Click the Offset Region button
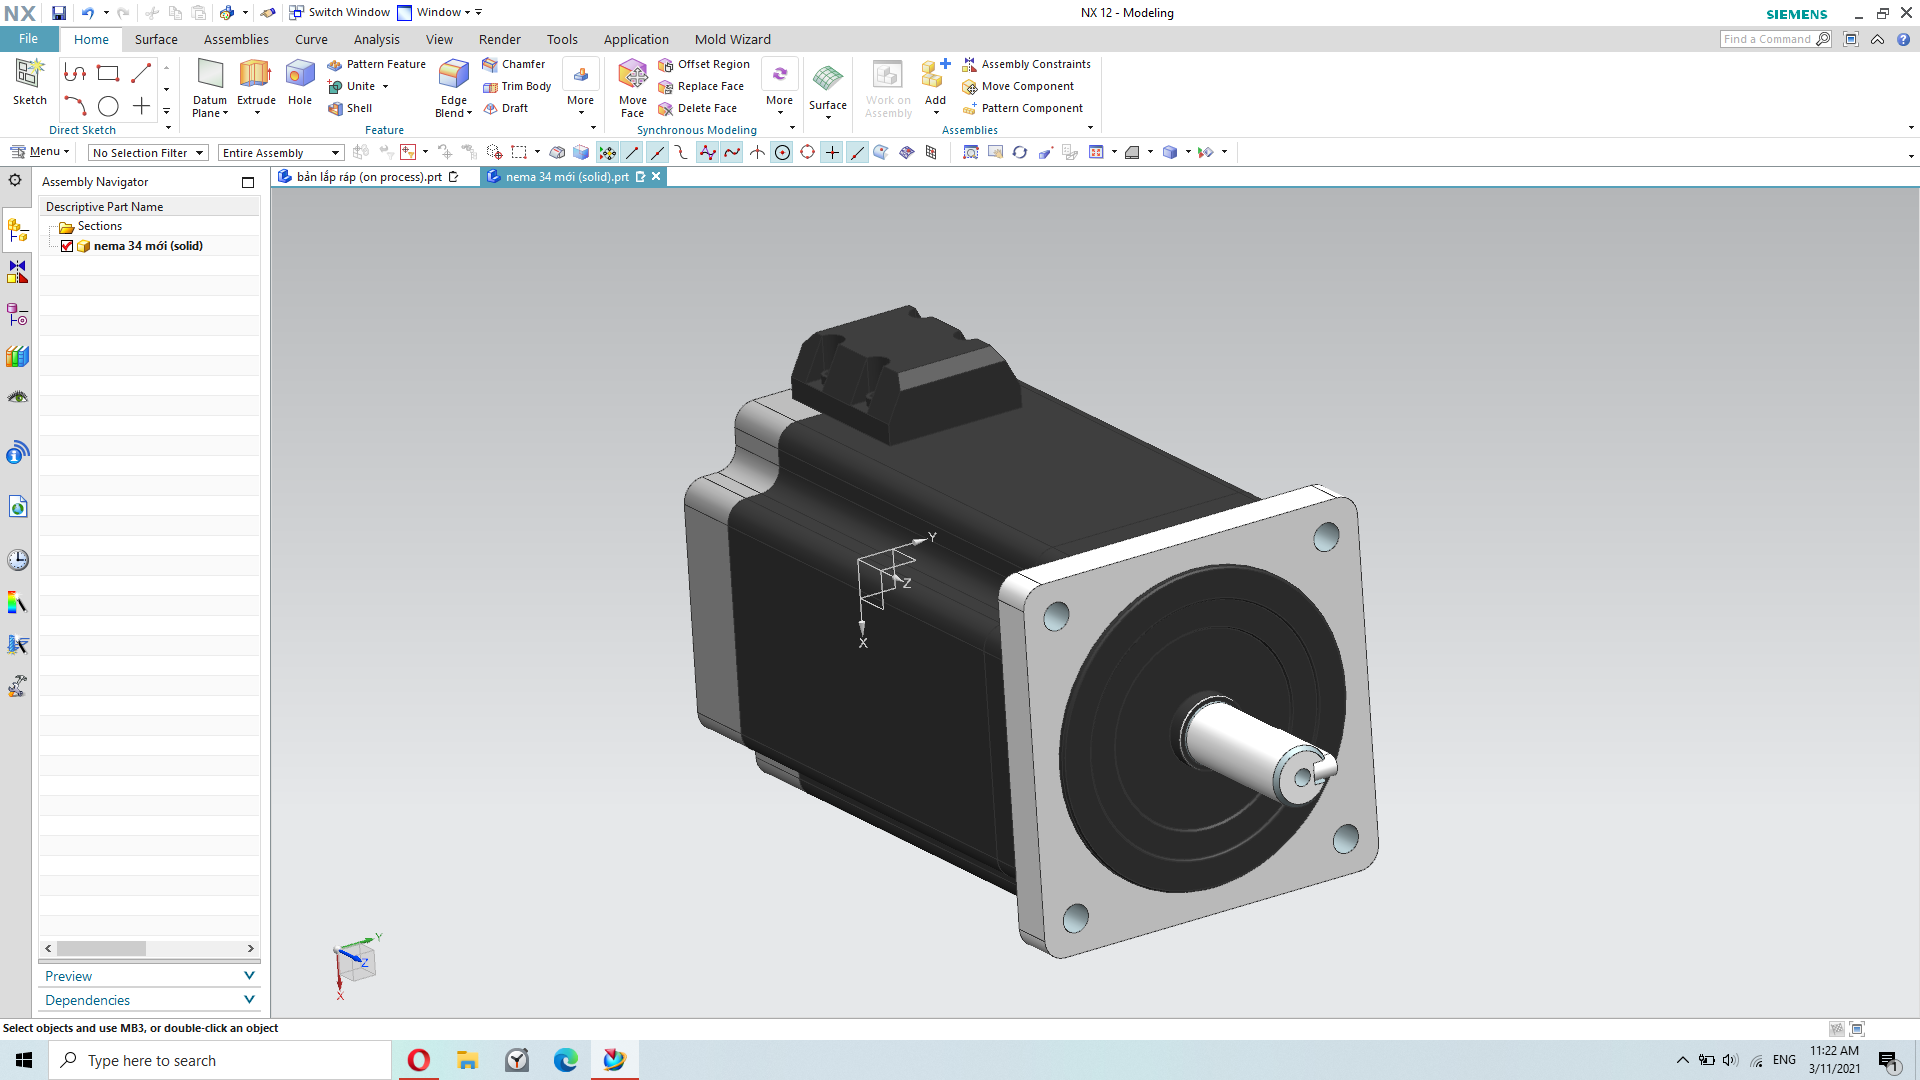The image size is (1920, 1080). 704,64
